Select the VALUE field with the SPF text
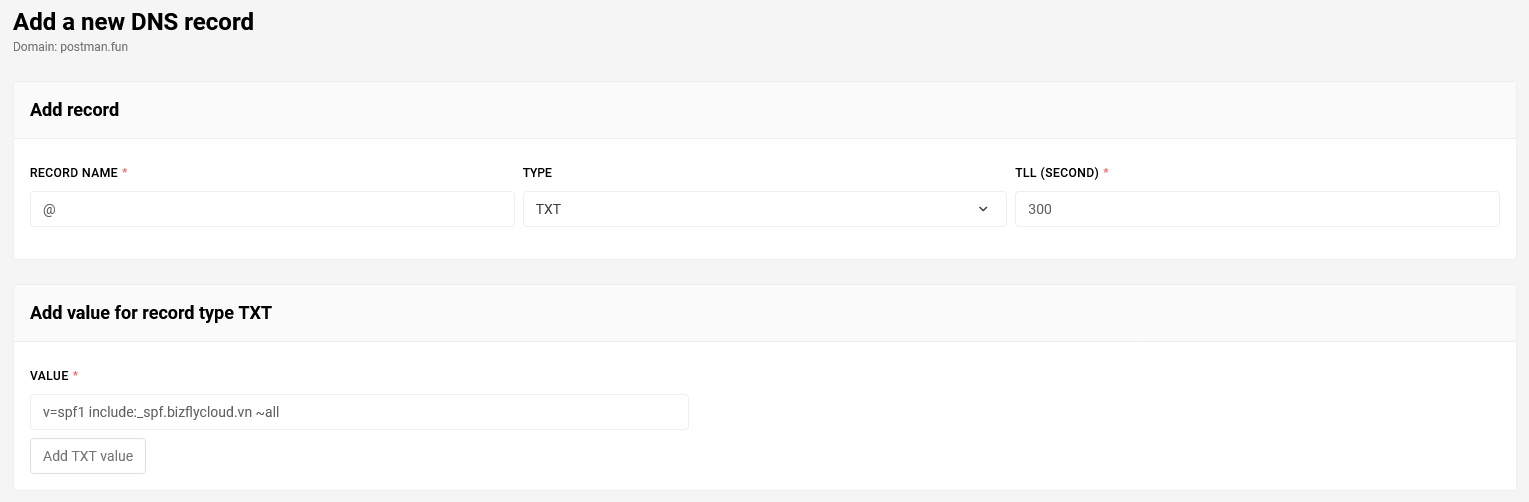Viewport: 1529px width, 502px height. (x=359, y=412)
